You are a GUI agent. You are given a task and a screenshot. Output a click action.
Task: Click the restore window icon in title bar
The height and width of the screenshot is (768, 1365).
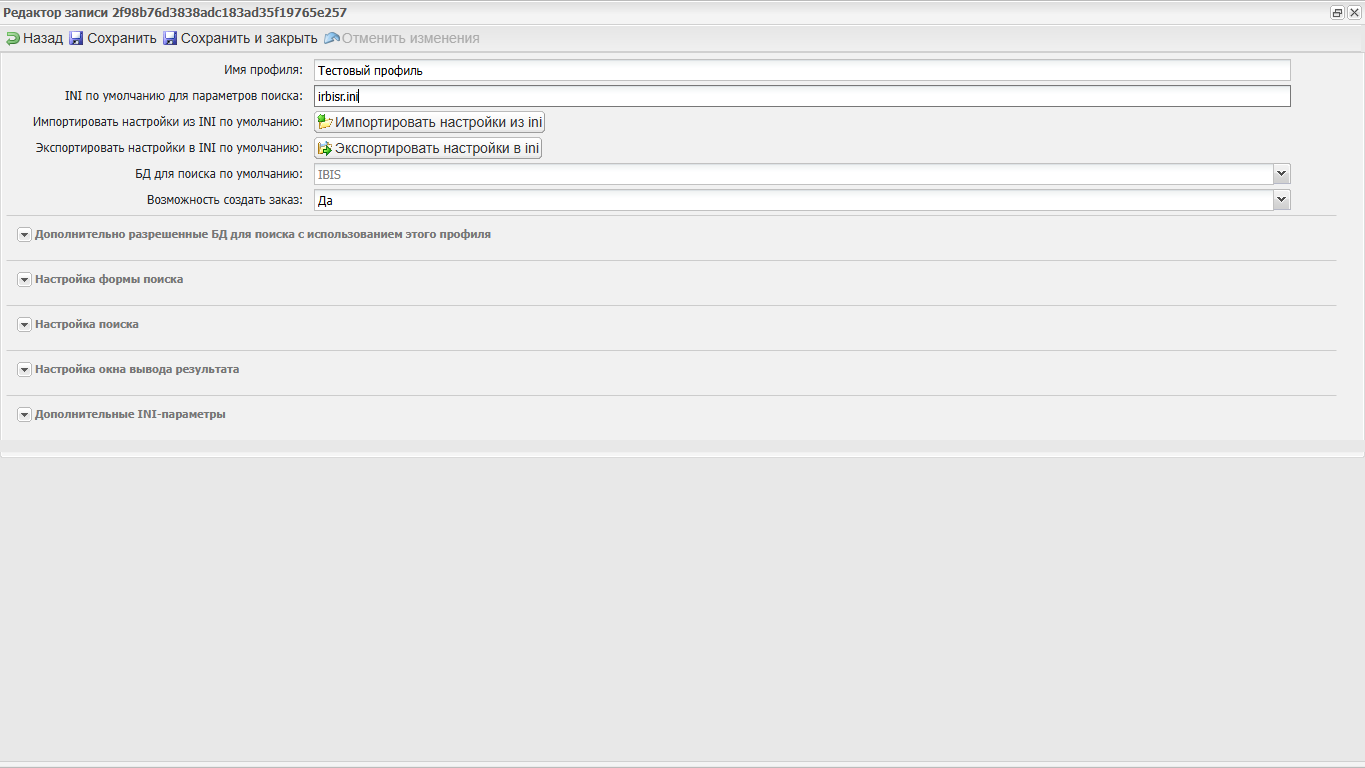1337,13
